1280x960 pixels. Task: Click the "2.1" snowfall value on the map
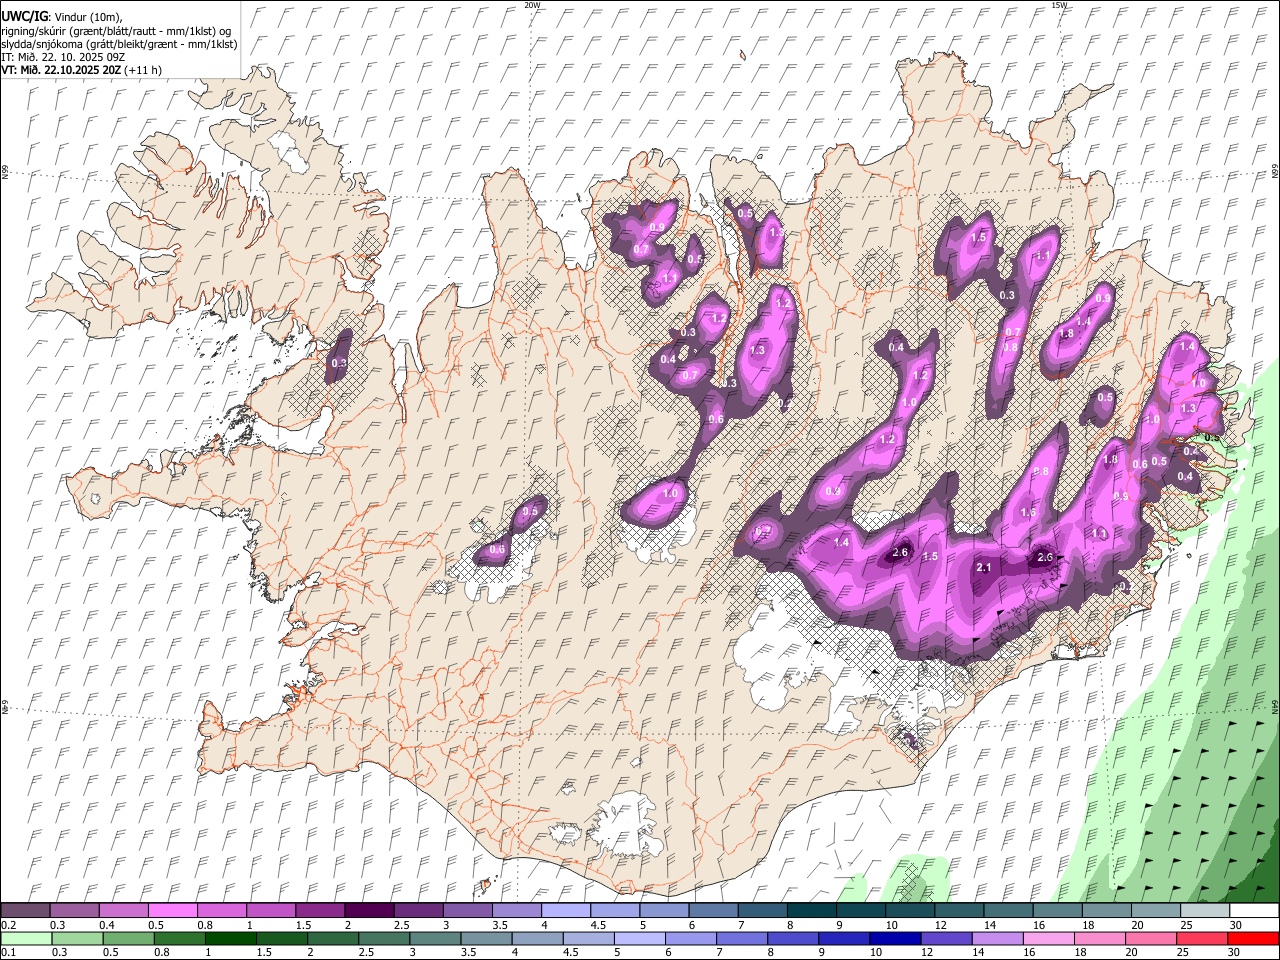[x=983, y=568]
